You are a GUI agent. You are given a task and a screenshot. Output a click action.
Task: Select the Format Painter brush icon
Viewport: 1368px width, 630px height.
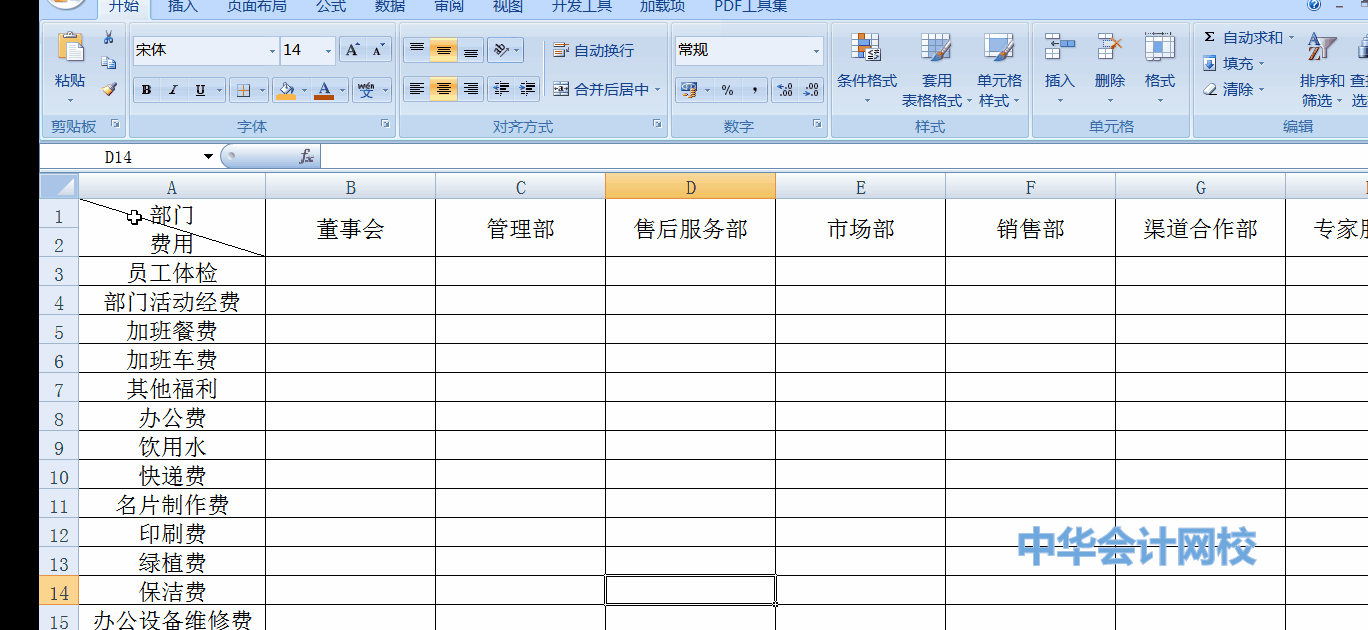[x=109, y=88]
